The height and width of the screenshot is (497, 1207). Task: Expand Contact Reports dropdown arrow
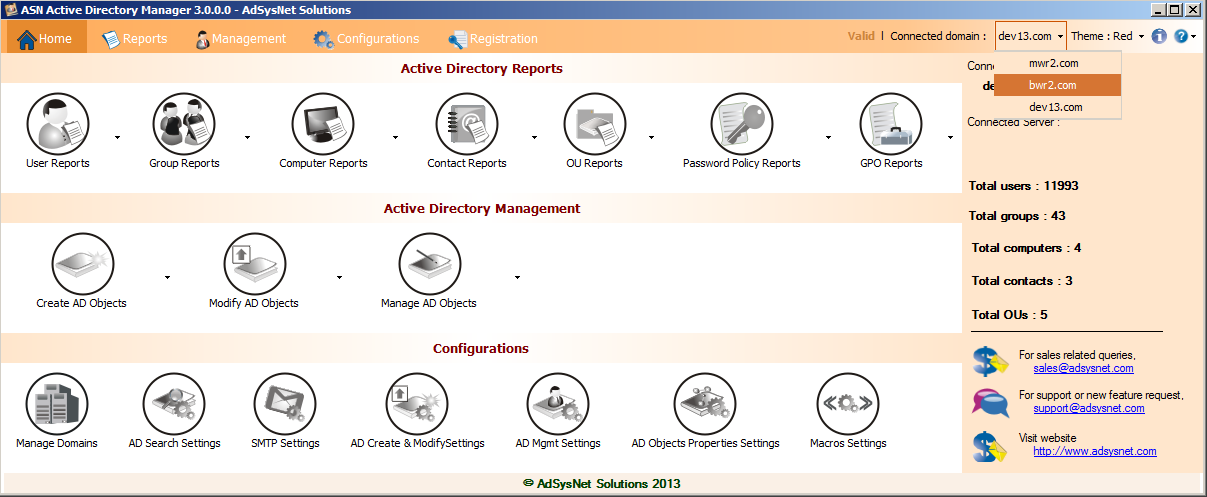(x=534, y=137)
